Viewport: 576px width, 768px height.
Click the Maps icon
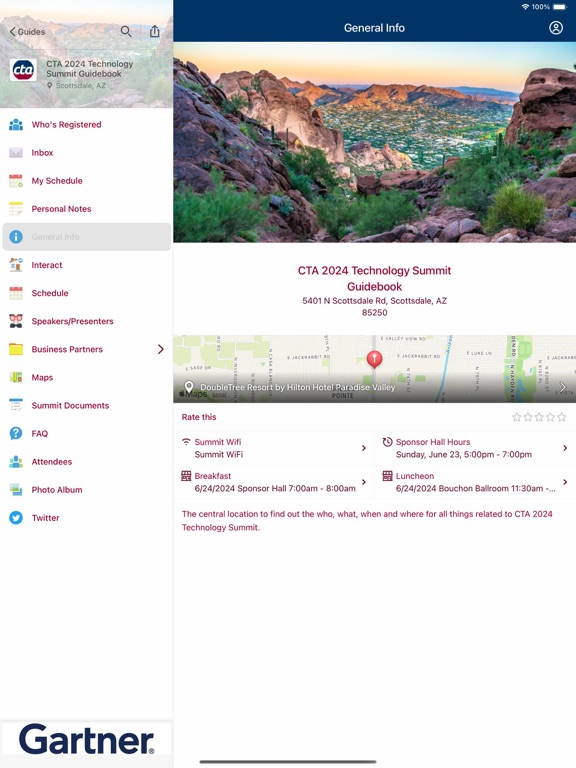tap(16, 377)
